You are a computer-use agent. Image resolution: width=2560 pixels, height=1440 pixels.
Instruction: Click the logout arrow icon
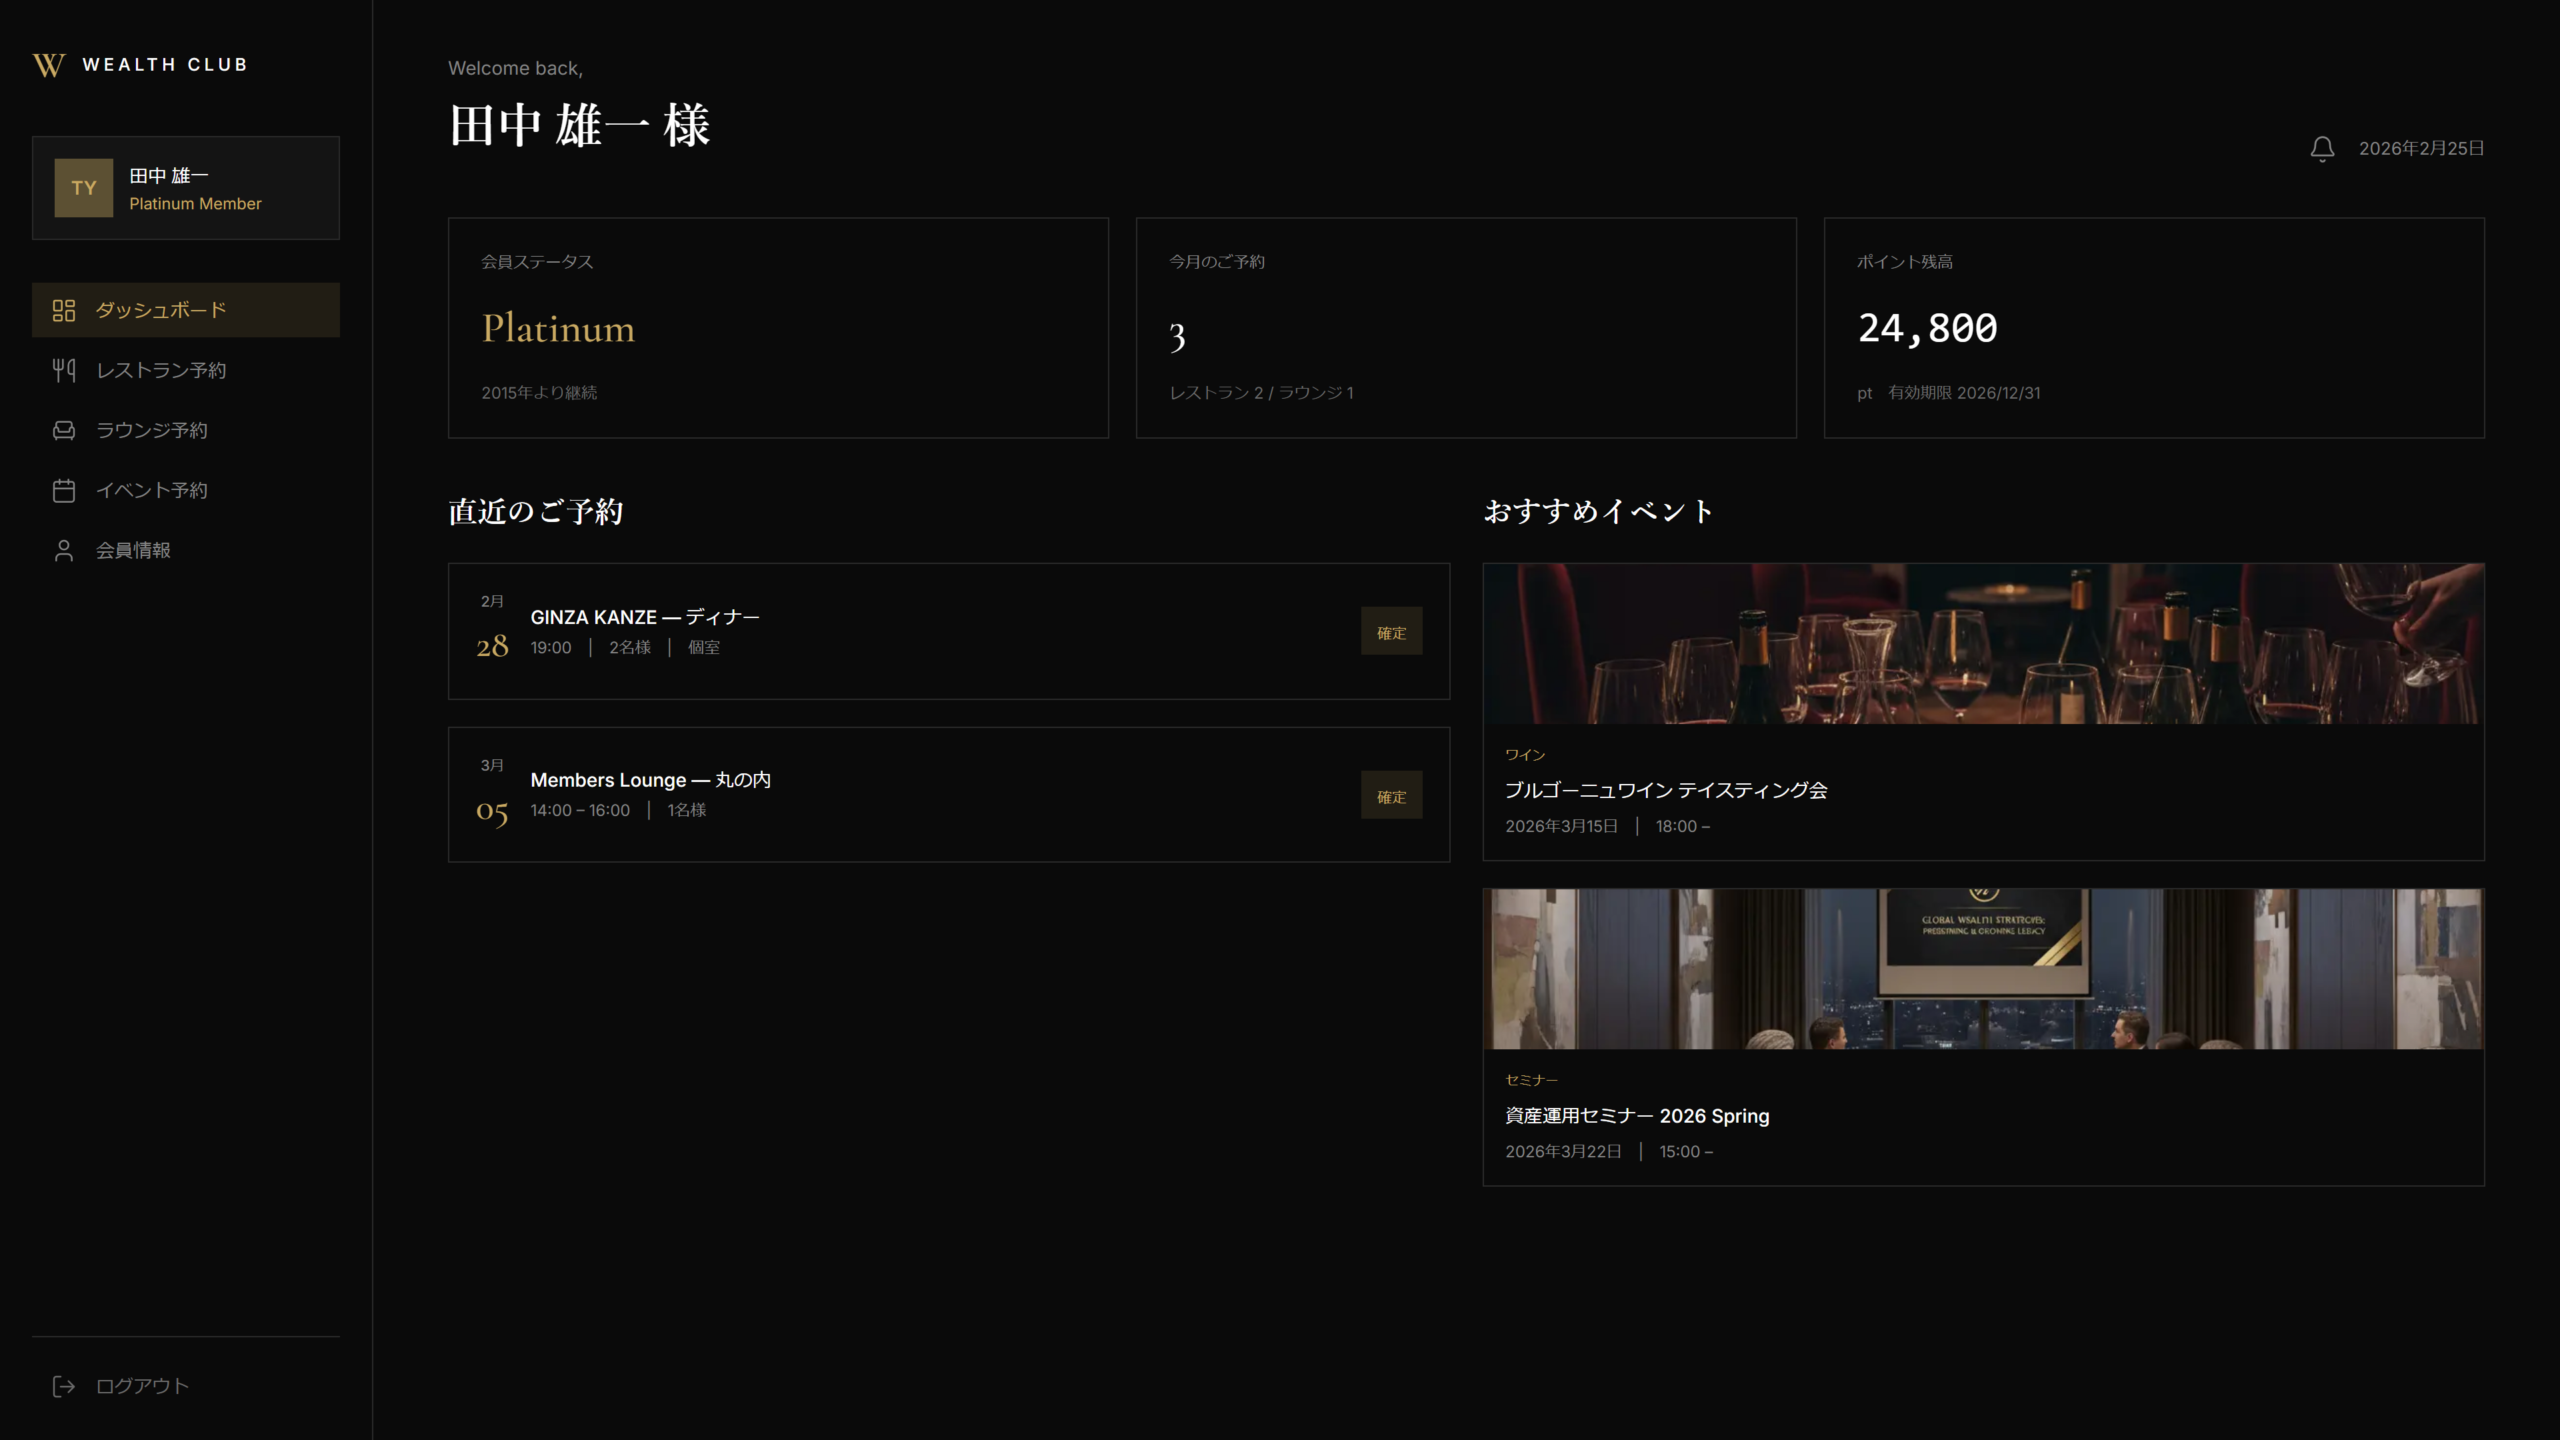64,1386
